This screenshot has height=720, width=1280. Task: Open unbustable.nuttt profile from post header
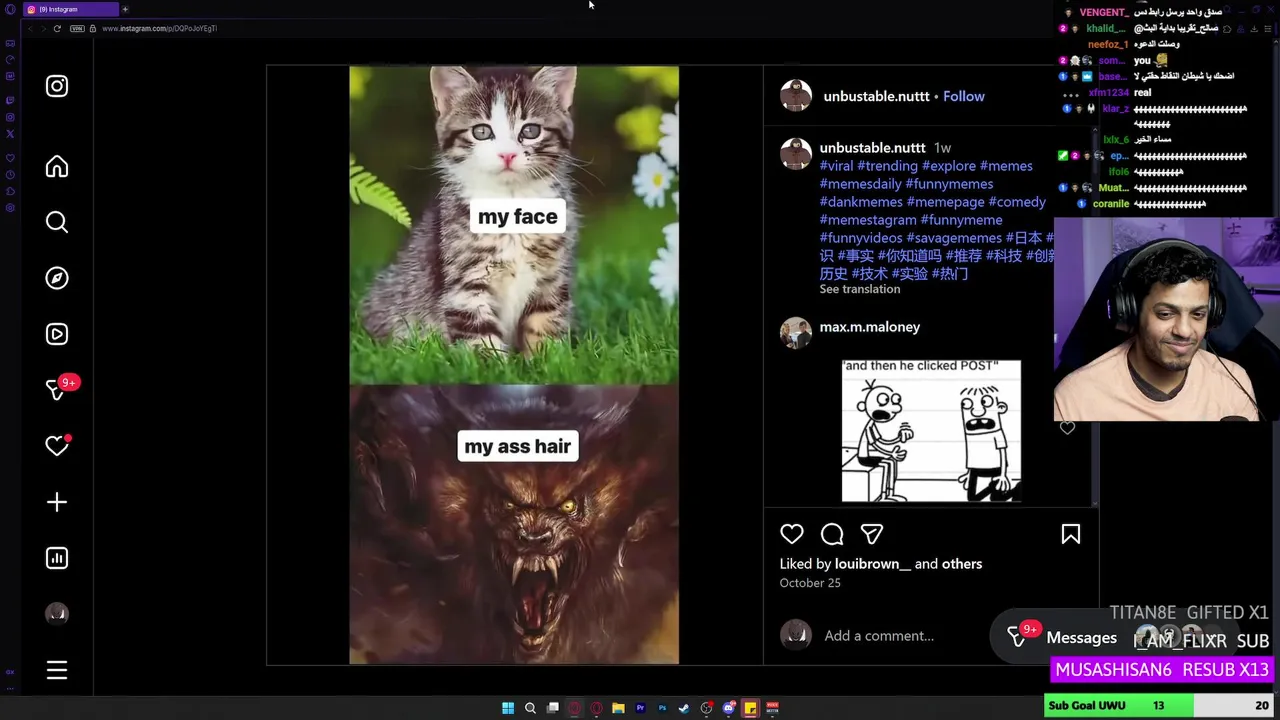point(876,96)
